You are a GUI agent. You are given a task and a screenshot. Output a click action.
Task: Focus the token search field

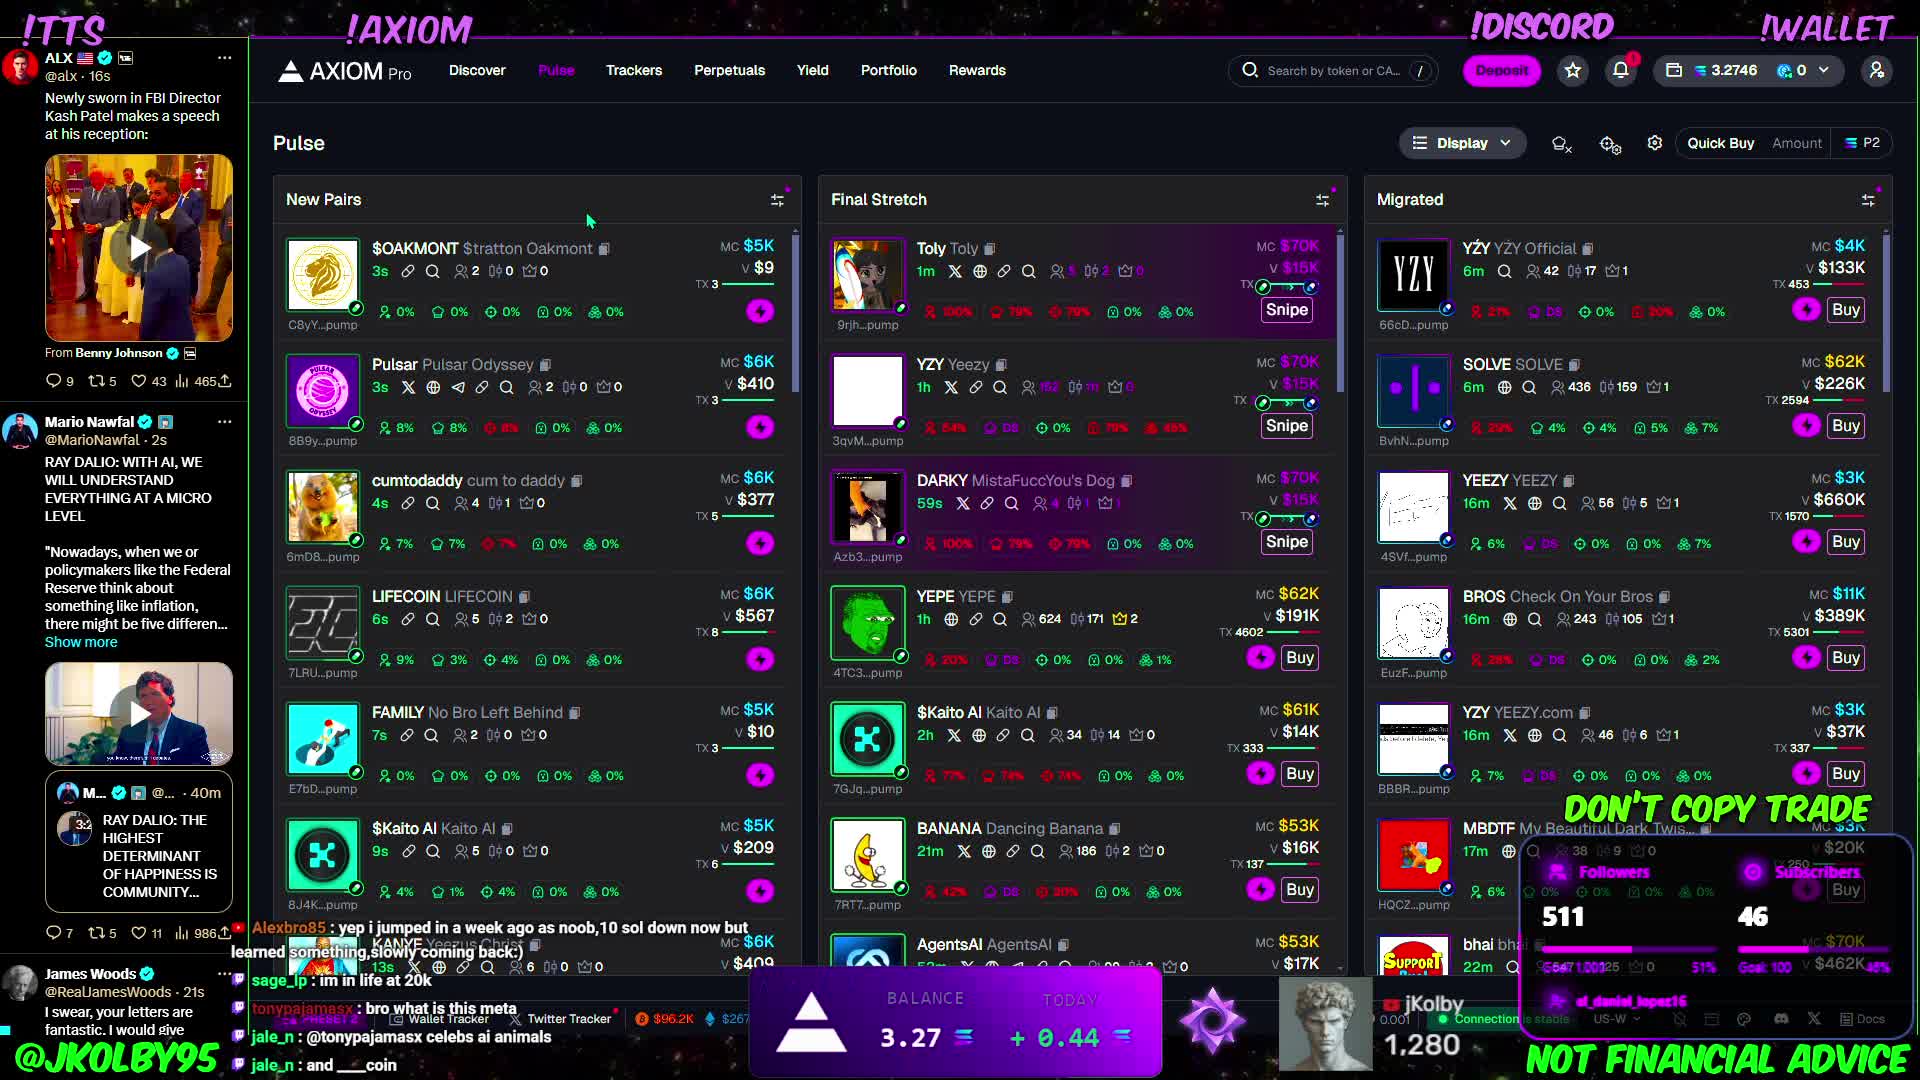[x=1333, y=70]
